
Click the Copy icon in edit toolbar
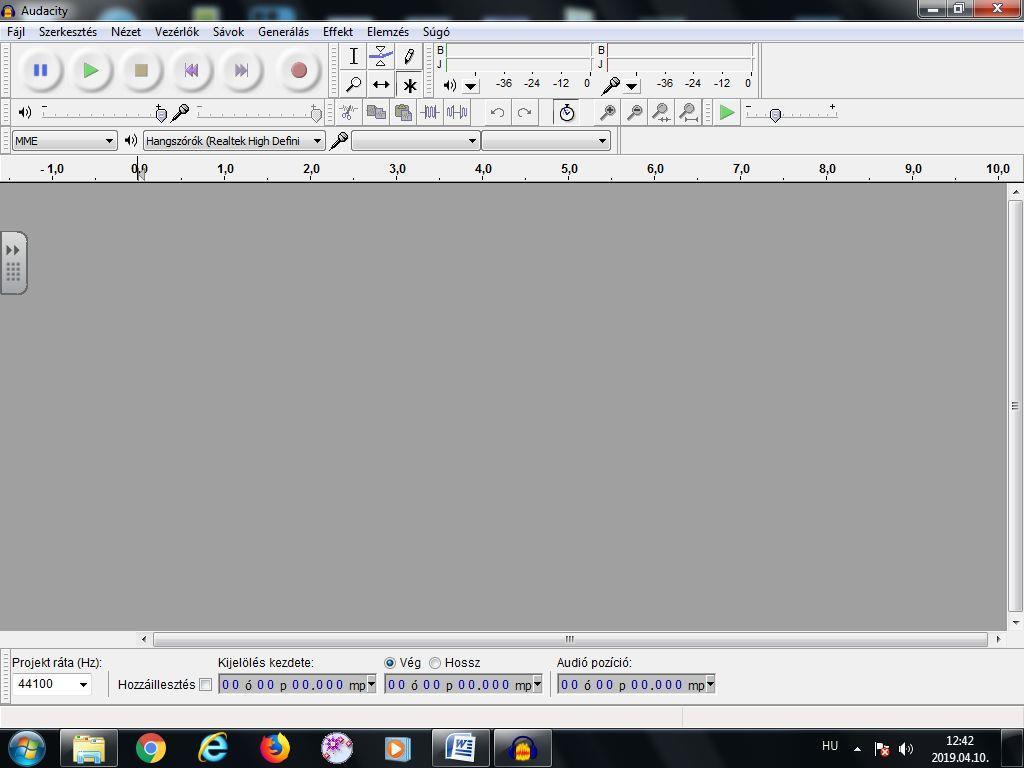(376, 112)
